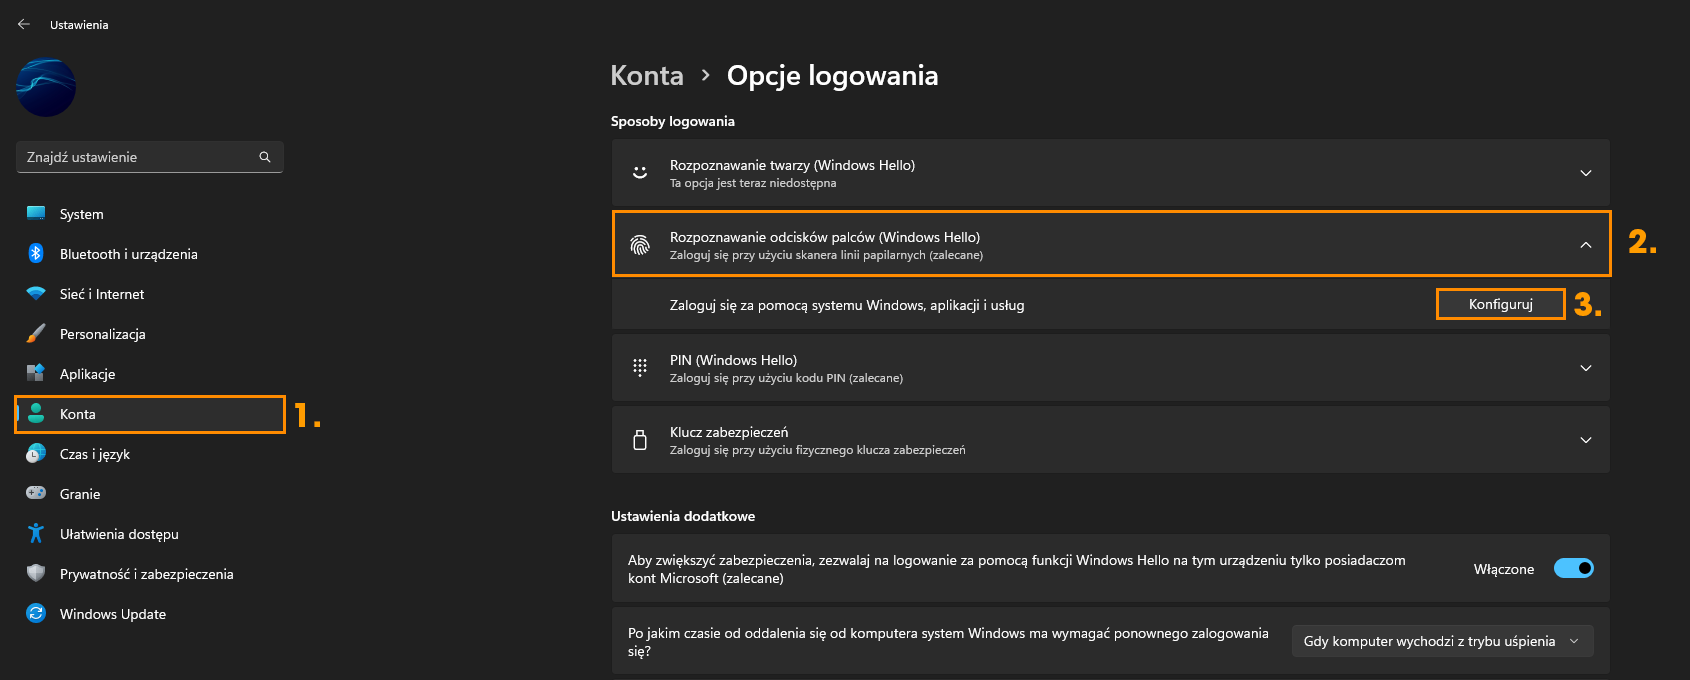Click the fingerprint icon
This screenshot has width=1690, height=680.
coord(640,245)
